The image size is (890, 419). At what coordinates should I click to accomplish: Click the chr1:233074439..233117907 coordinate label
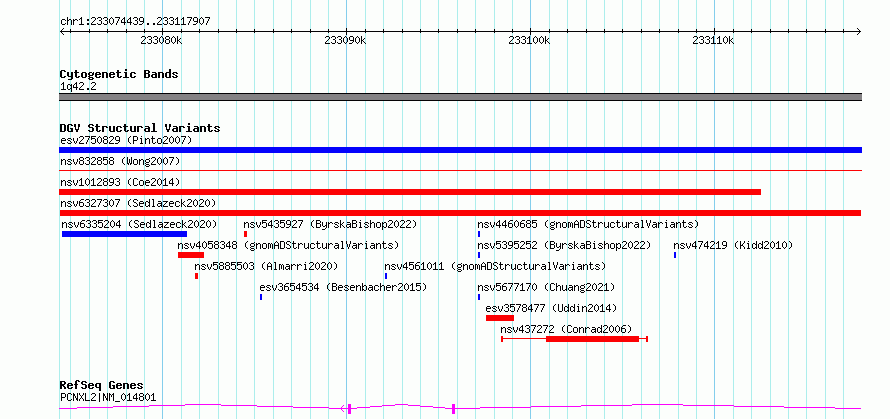click(135, 22)
